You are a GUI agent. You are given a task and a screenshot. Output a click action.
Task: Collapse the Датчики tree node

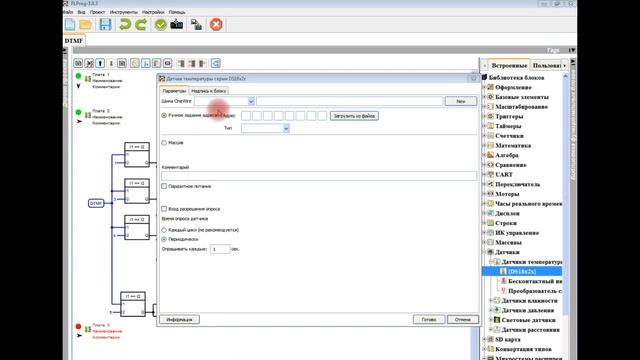click(484, 252)
